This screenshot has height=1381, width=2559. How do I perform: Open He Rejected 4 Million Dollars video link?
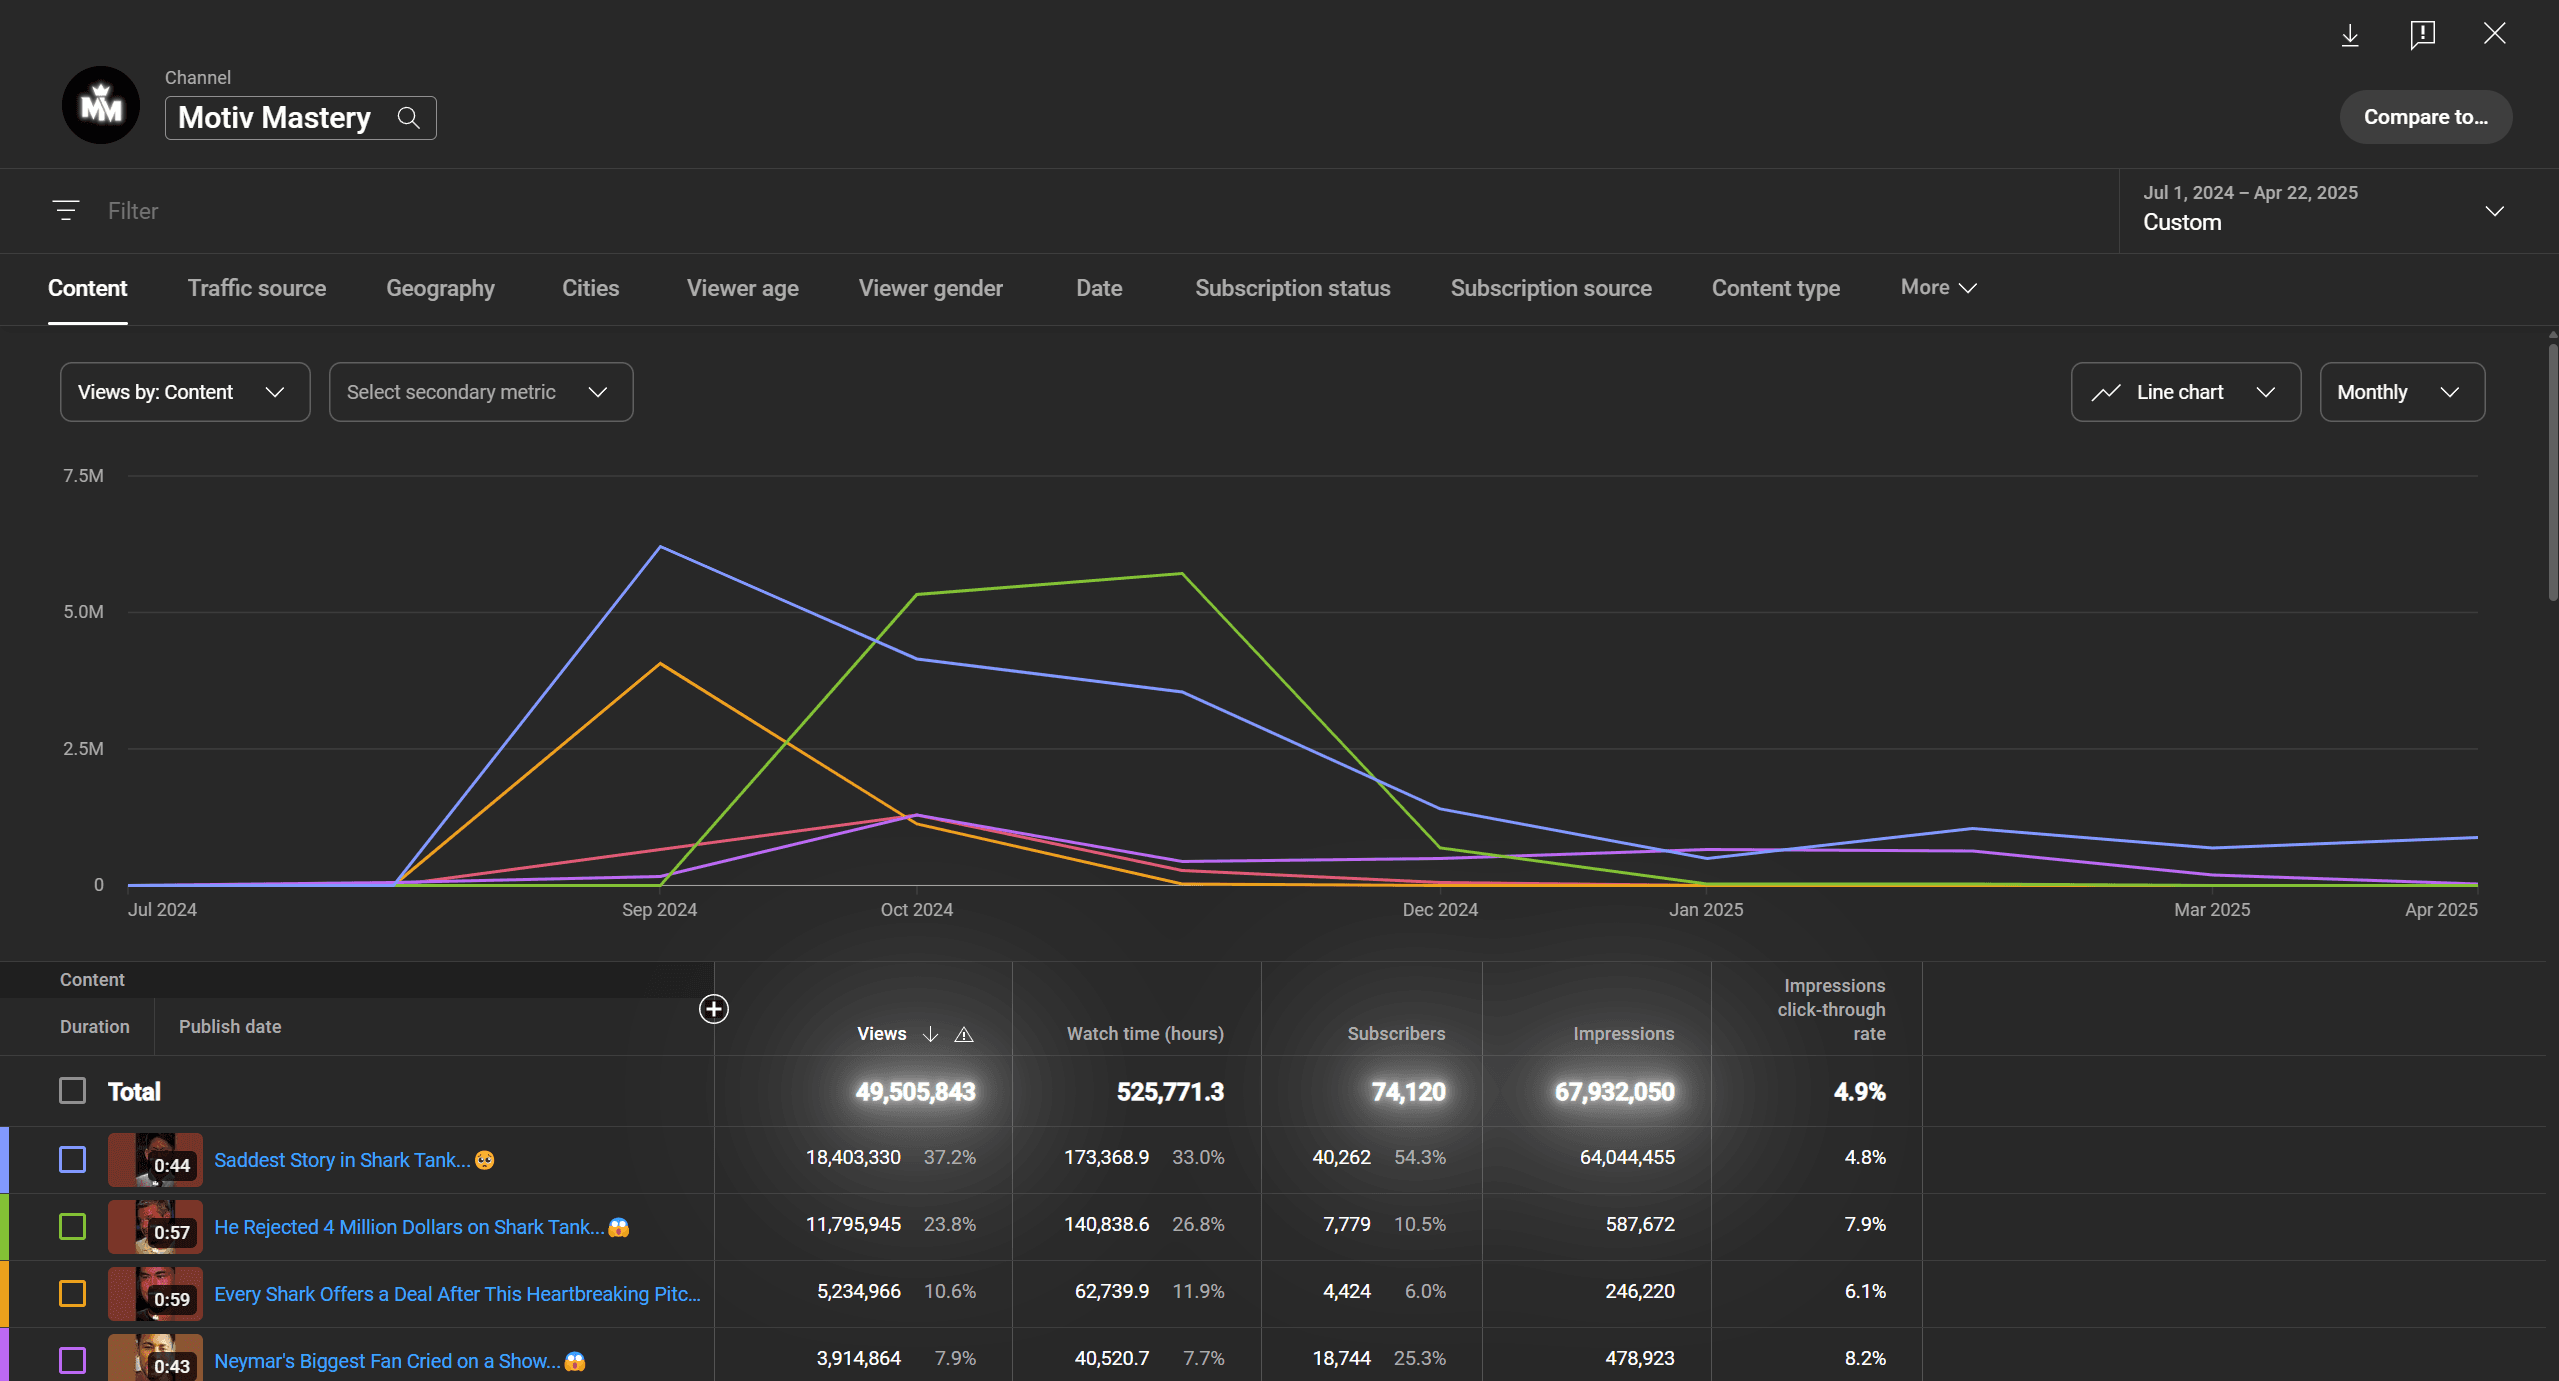409,1227
